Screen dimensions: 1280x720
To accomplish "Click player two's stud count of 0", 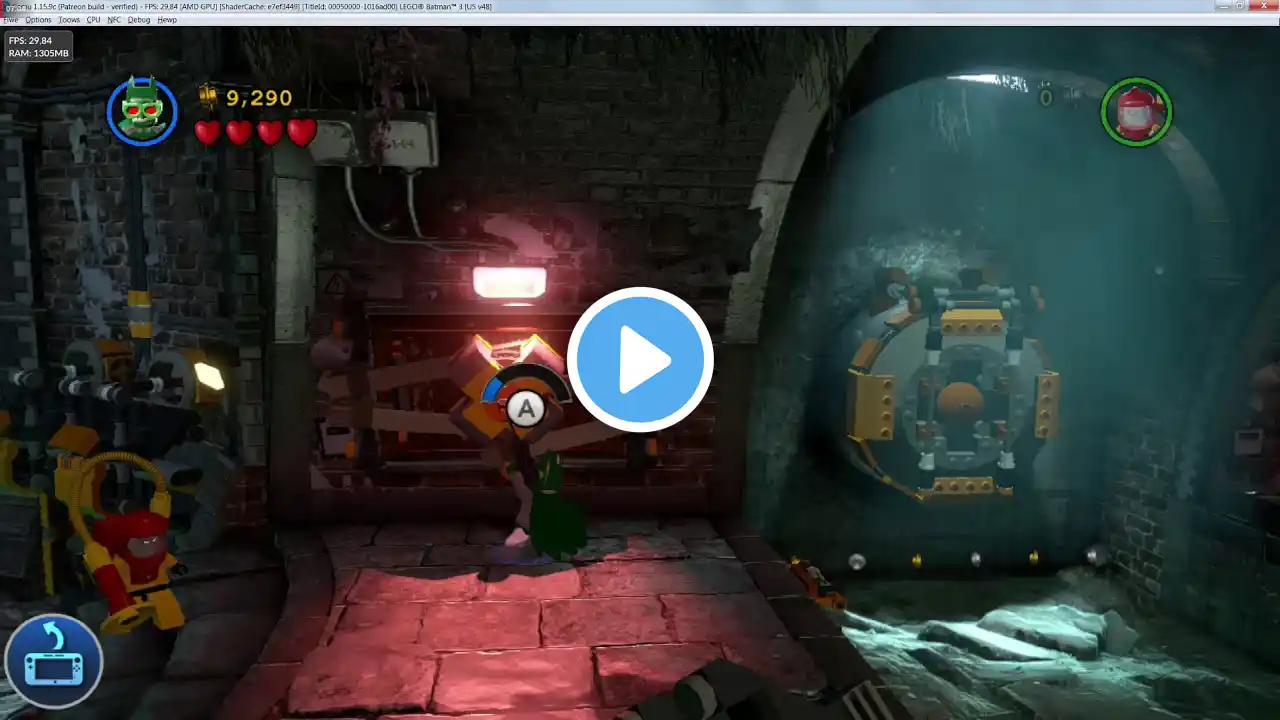I will tap(1046, 98).
